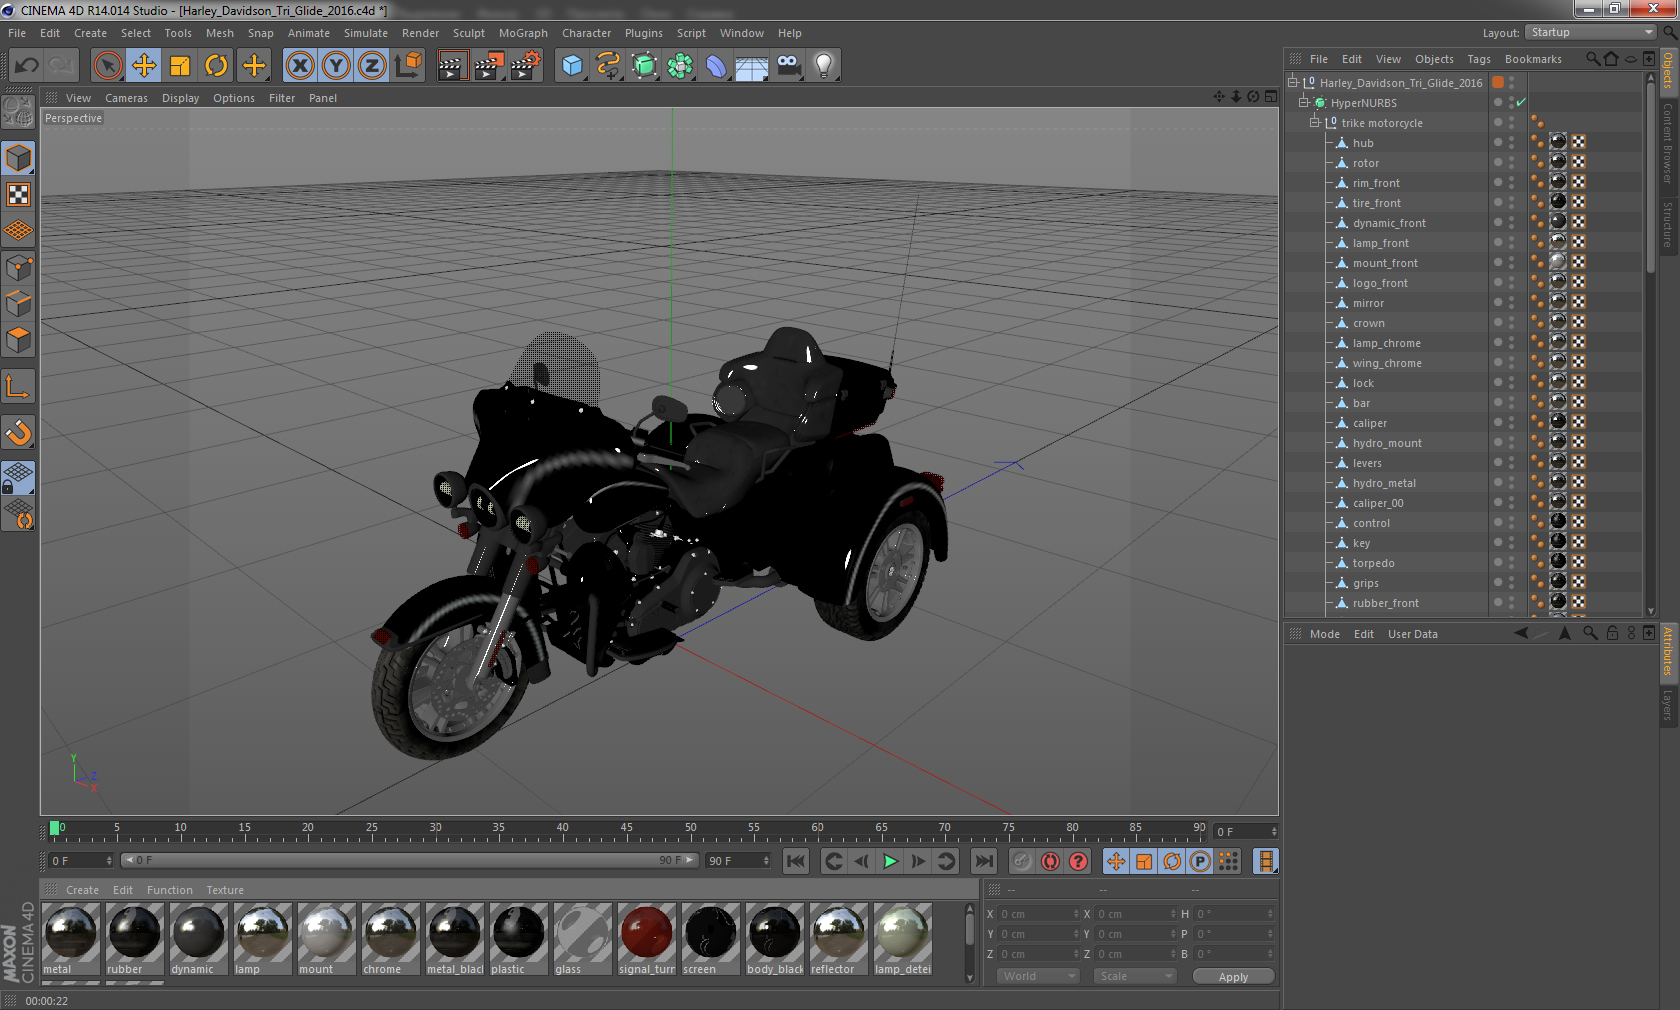Click the Undo arrow icon
Image resolution: width=1680 pixels, height=1010 pixels.
point(26,66)
